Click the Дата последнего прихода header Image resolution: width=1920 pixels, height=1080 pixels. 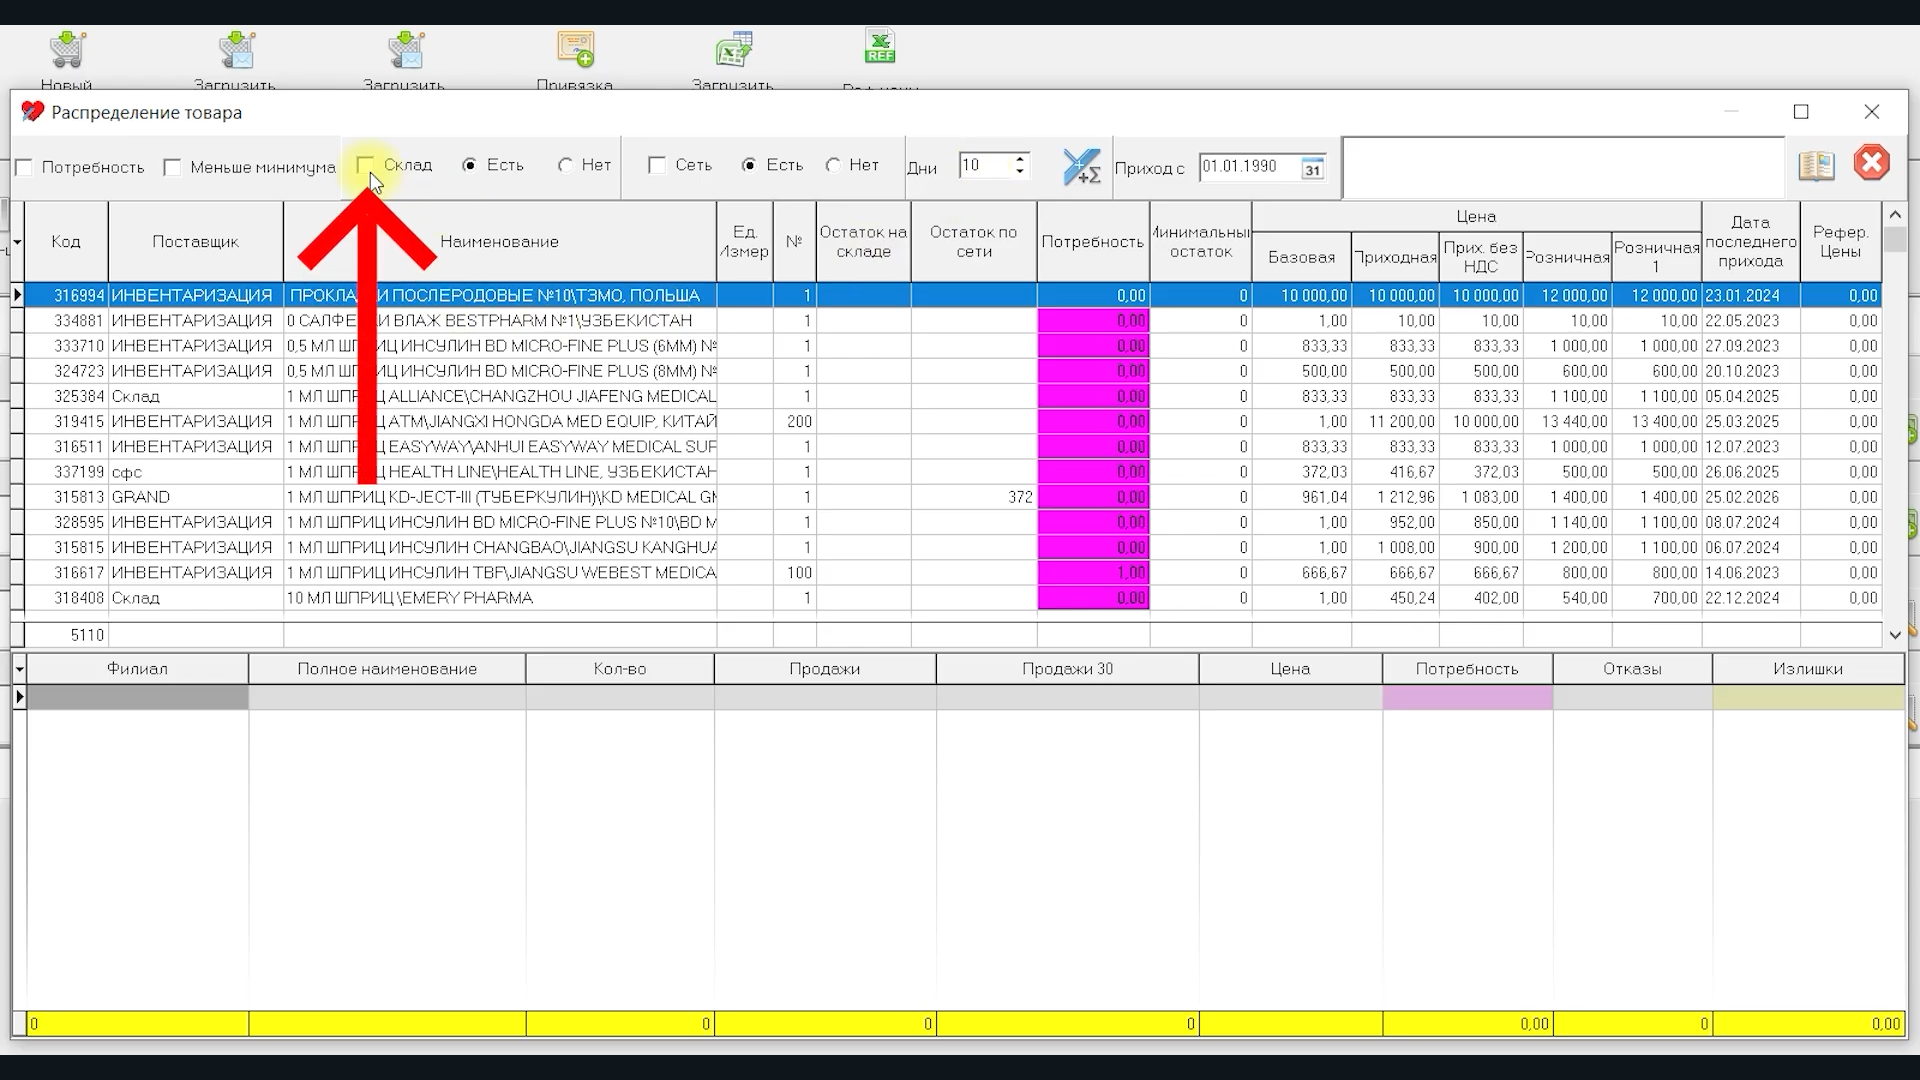(x=1750, y=242)
